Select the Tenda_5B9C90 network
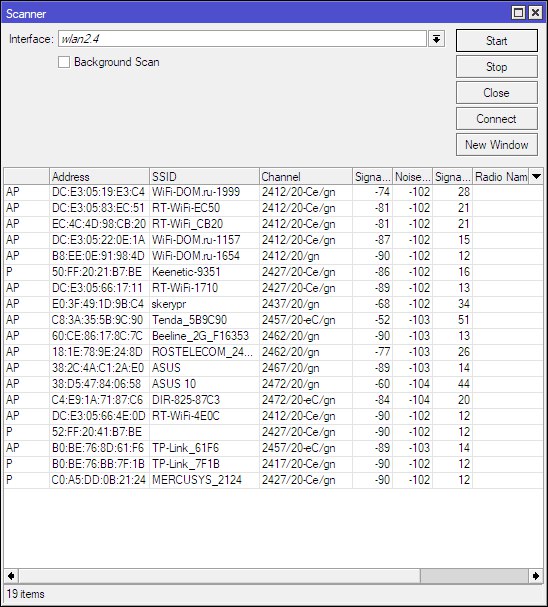The image size is (548, 607). tap(273, 320)
